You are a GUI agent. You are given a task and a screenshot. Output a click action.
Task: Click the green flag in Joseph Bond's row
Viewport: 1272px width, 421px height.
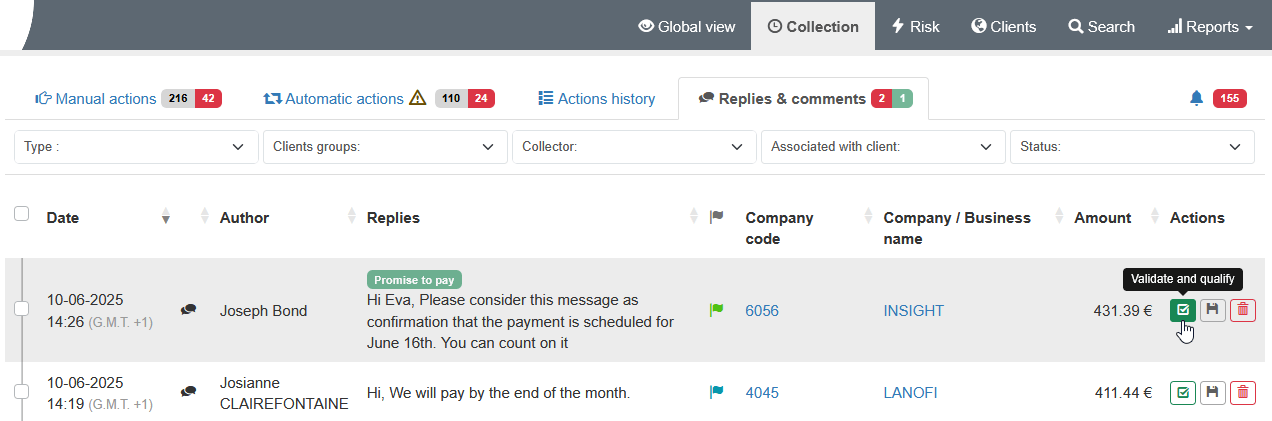pos(716,310)
